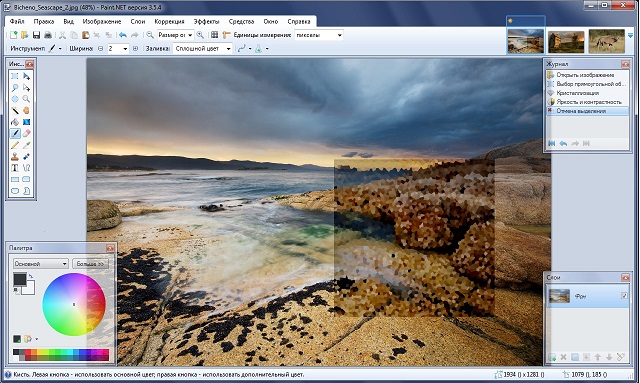Viewport: 640px width, 383px height.
Task: Select the Text tool
Action: coord(15,168)
